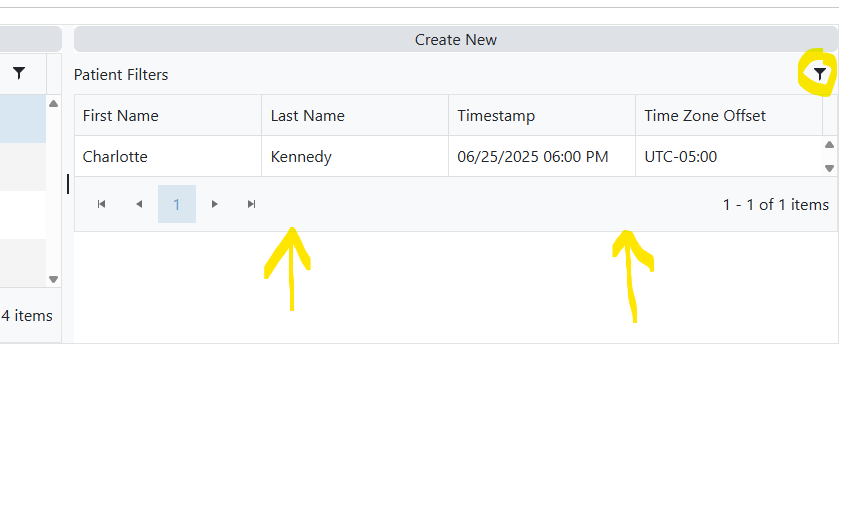This screenshot has width=868, height=520.
Task: Click the 06/25/2025 06:00 PM timestamp cell
Action: (533, 157)
